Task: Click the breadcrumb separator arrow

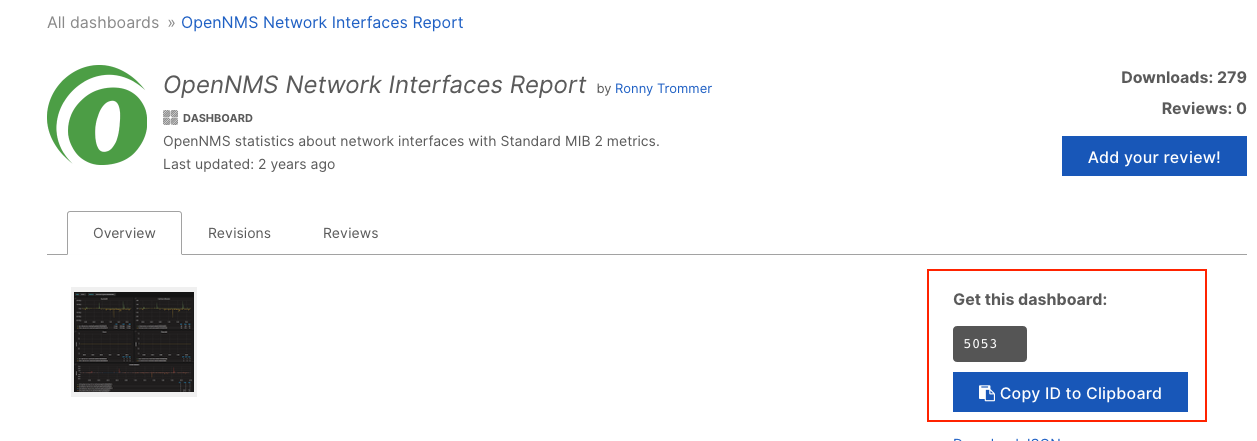Action: pos(171,22)
